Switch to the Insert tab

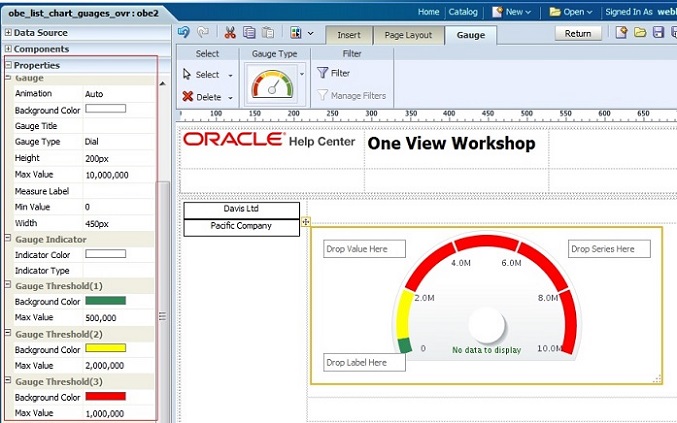click(348, 35)
